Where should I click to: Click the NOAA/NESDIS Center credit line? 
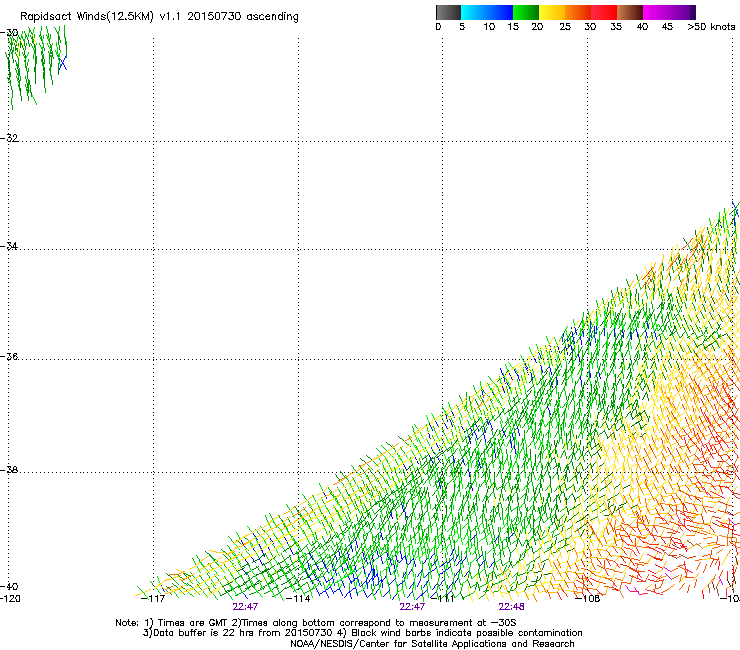(x=432, y=644)
